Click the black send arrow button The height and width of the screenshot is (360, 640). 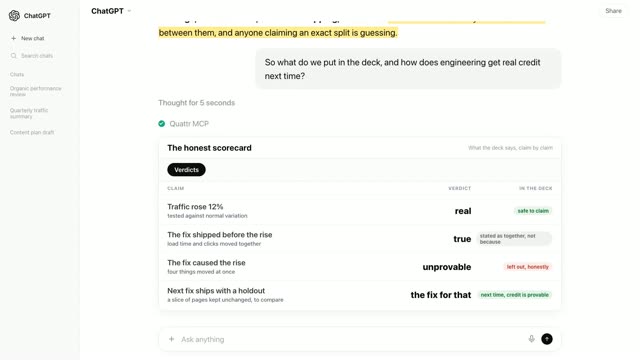tap(547, 339)
